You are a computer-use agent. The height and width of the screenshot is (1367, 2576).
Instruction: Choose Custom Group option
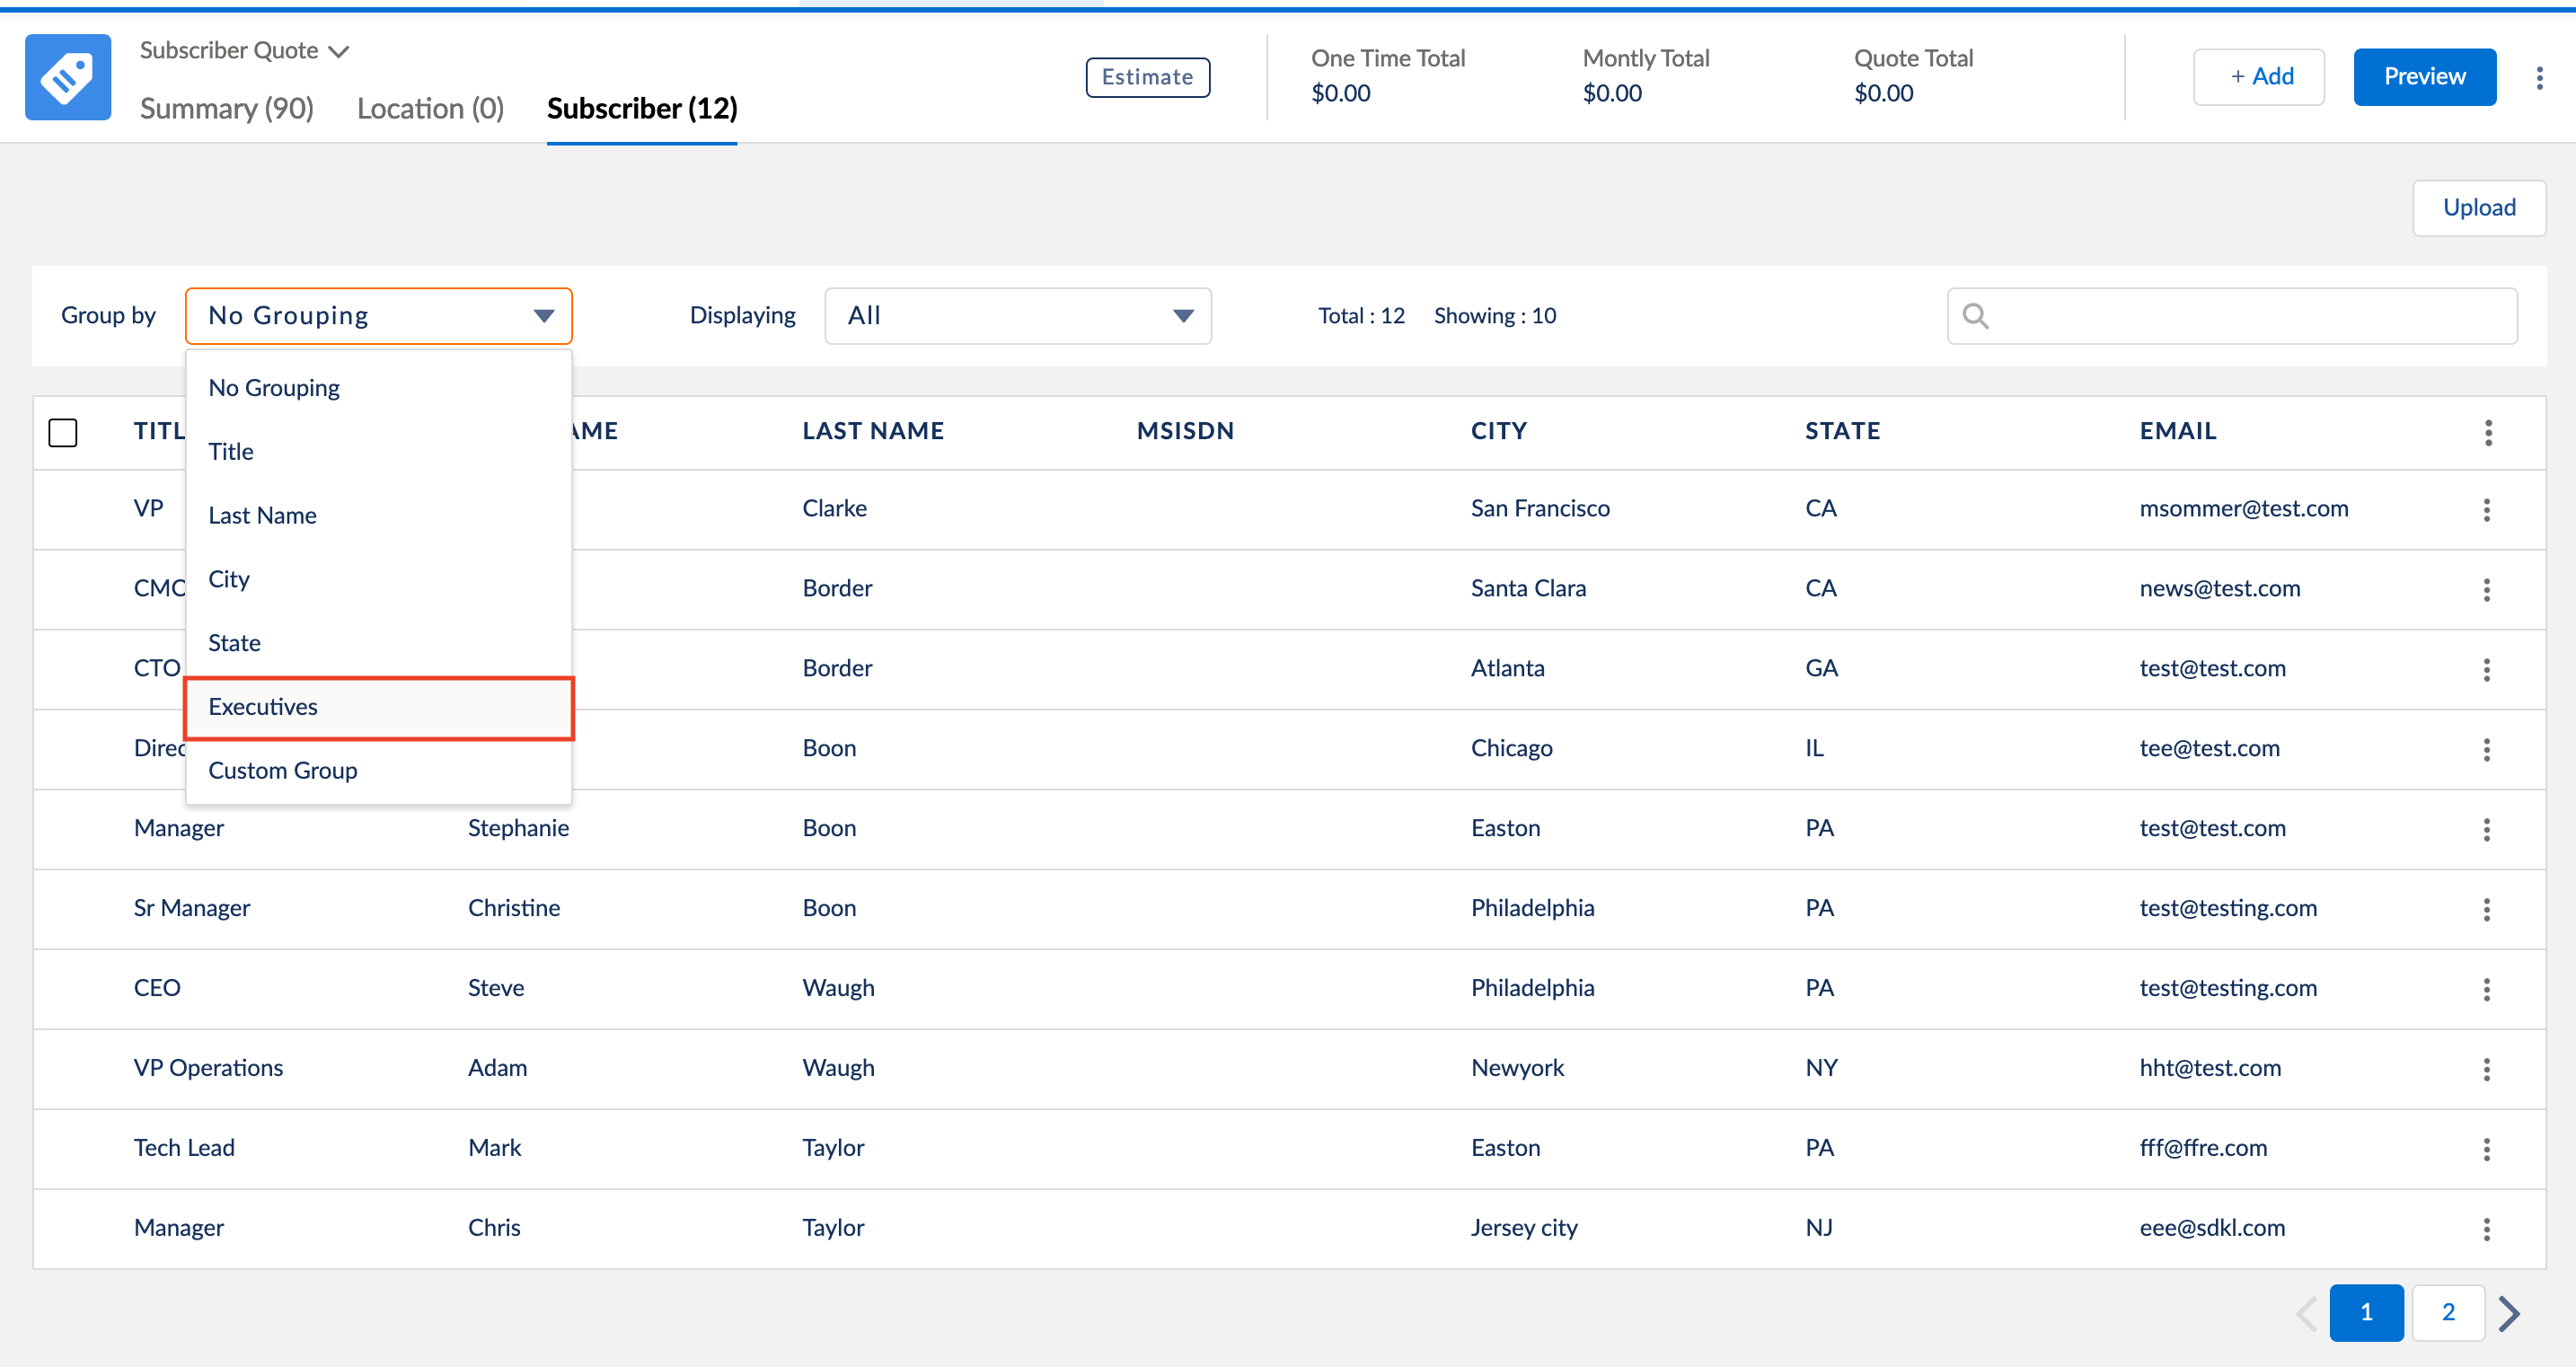[378, 770]
